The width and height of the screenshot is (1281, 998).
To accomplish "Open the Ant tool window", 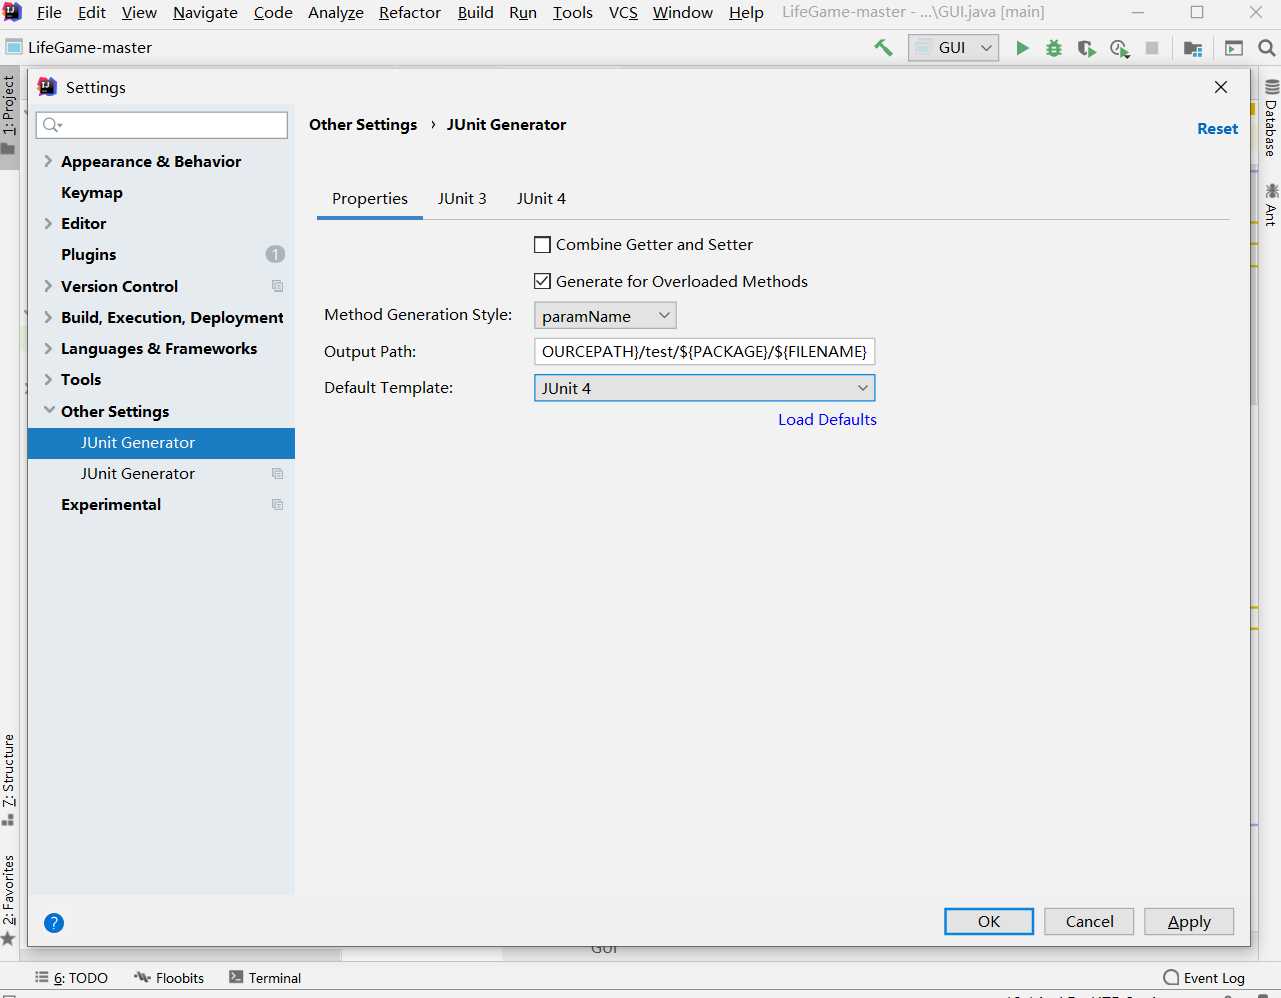I will point(1271,204).
